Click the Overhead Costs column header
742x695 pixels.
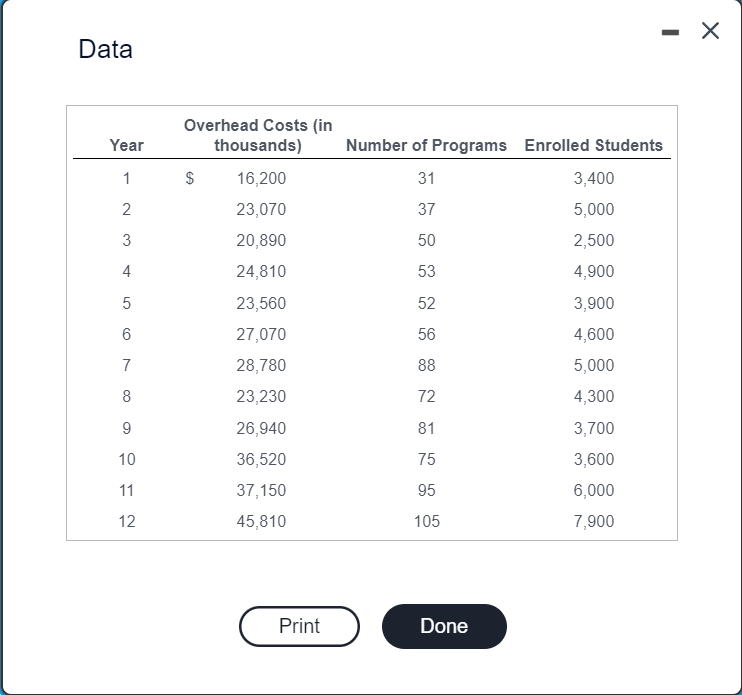258,135
